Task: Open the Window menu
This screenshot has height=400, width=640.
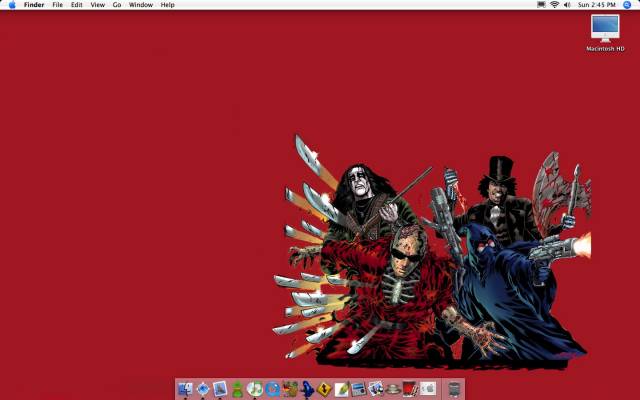Action: click(141, 5)
